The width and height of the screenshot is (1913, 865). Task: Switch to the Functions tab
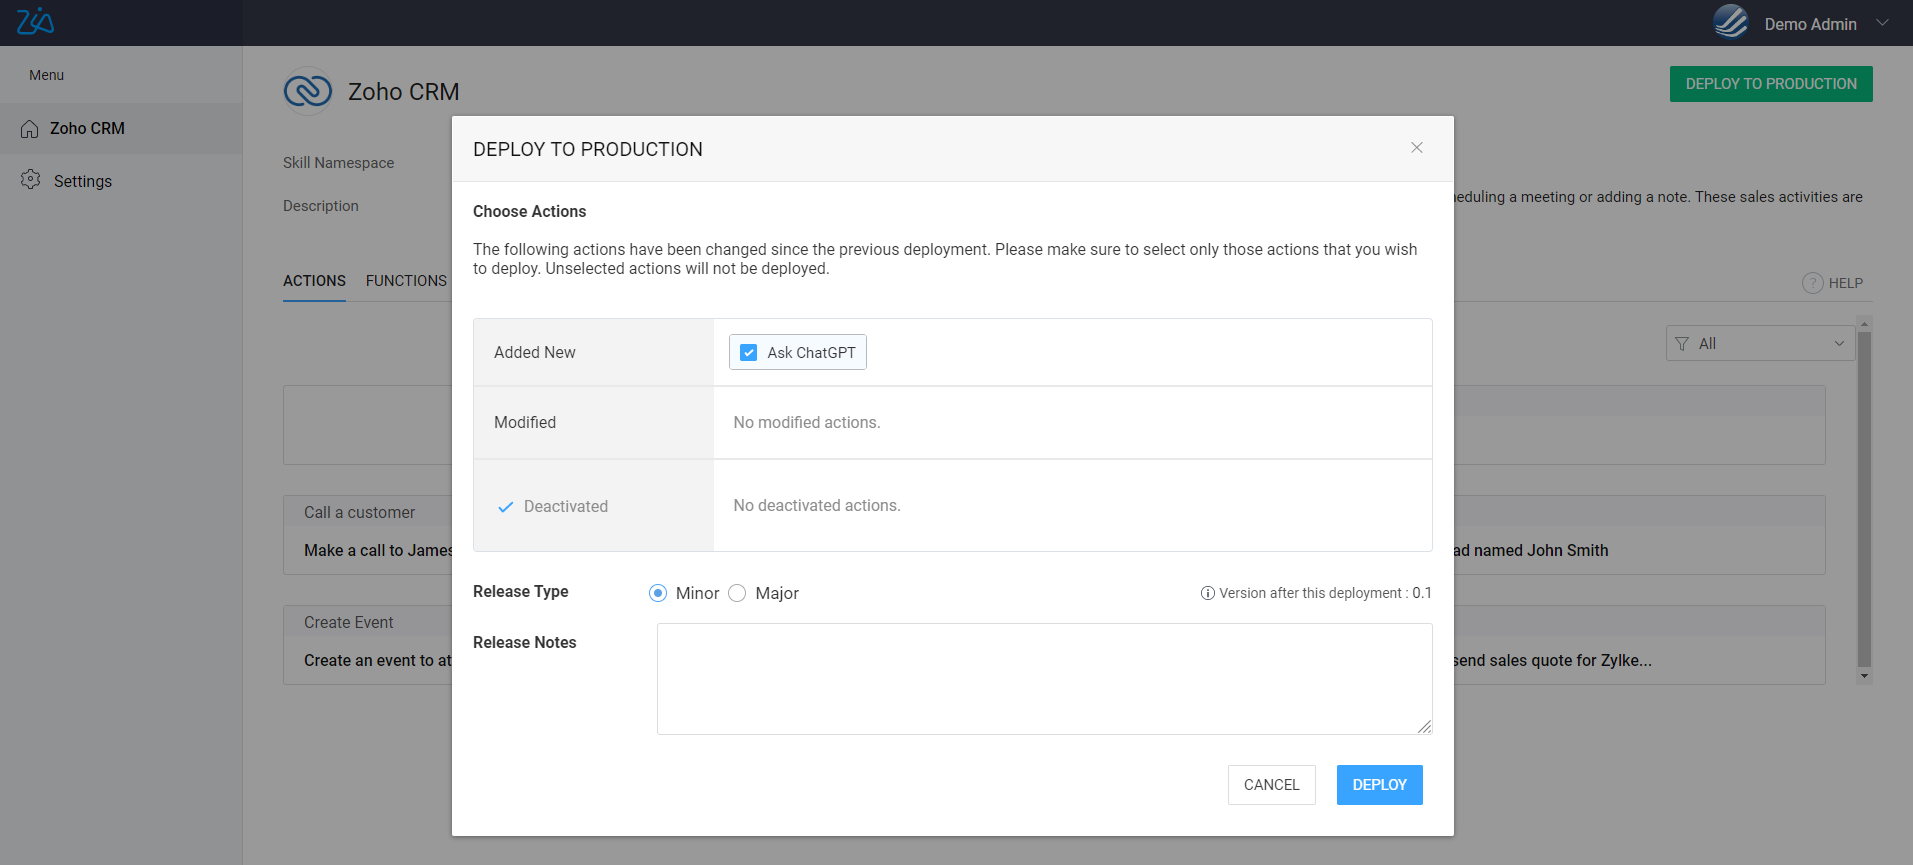click(406, 281)
